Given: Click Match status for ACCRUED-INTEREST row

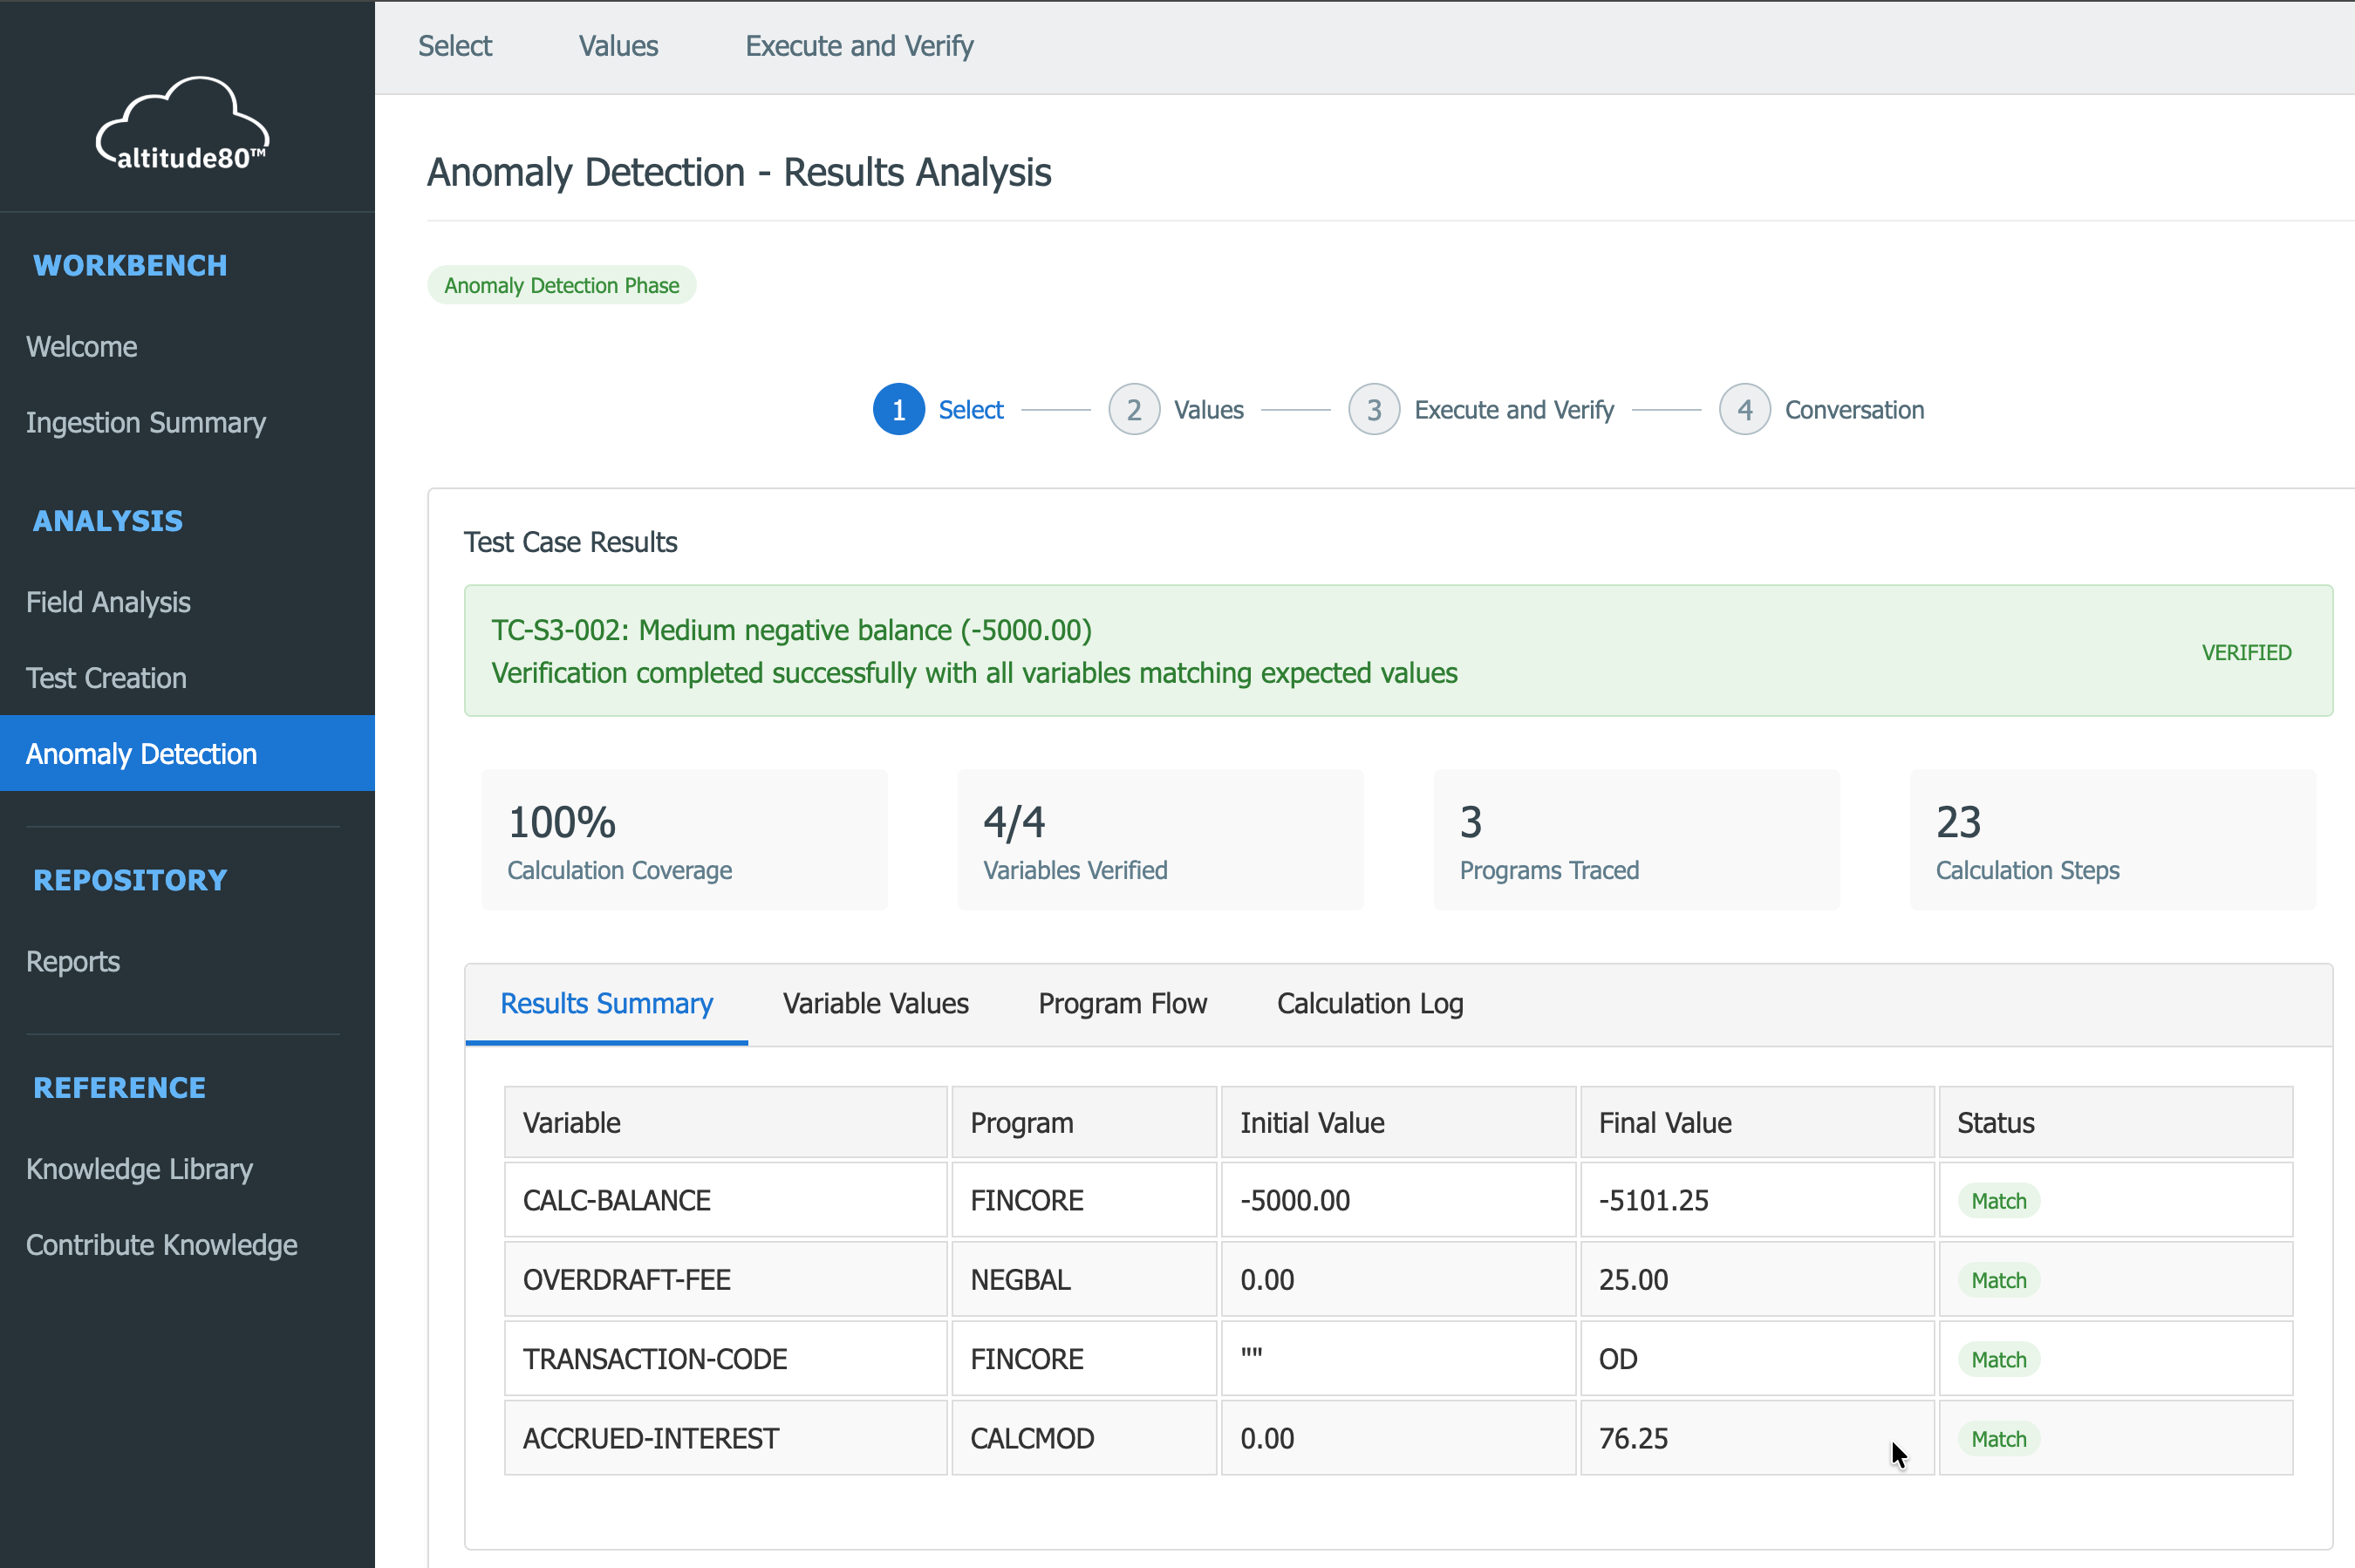Looking at the screenshot, I should [1998, 1439].
